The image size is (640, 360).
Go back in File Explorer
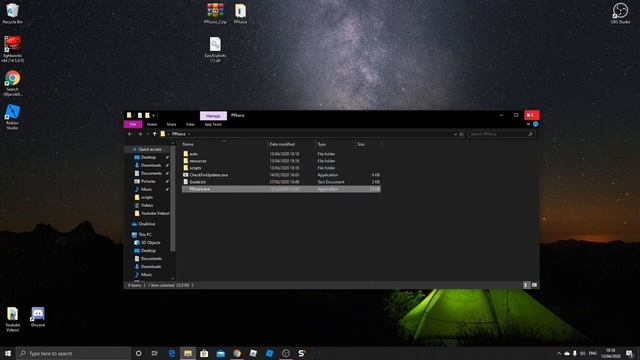click(x=130, y=134)
